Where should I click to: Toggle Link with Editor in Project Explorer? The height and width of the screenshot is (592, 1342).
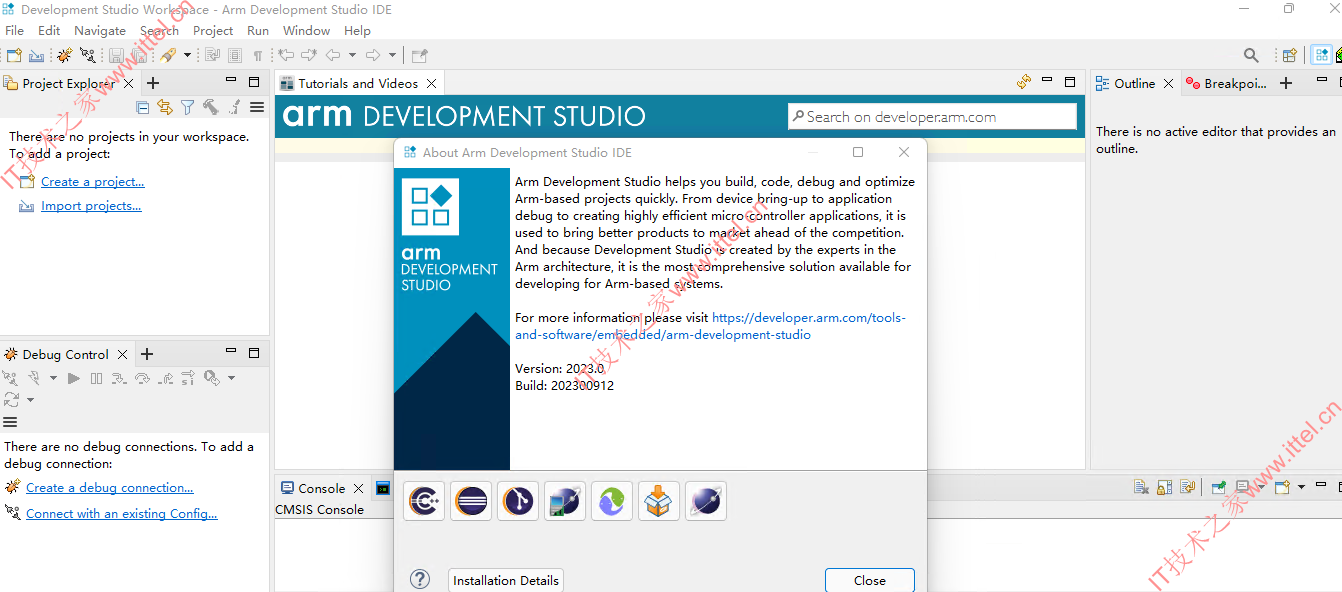pyautogui.click(x=165, y=107)
